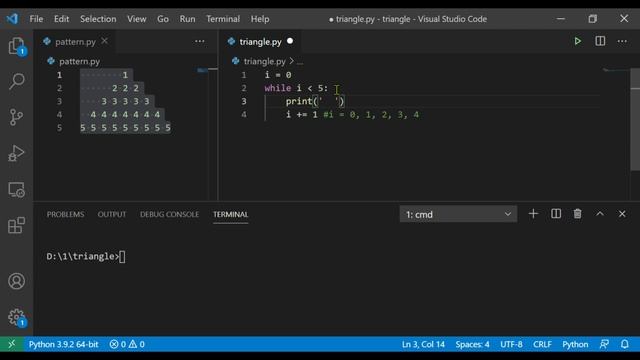Click the print(' ') code line
This screenshot has height=360, width=640.
pyautogui.click(x=315, y=101)
